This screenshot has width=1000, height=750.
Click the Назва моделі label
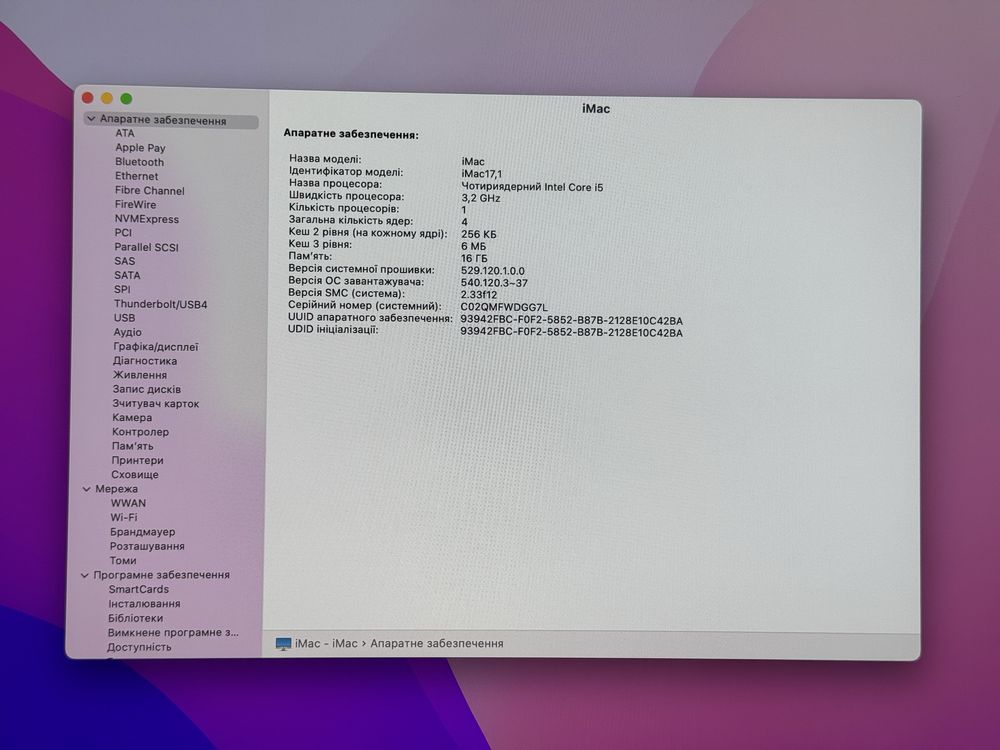click(325, 159)
